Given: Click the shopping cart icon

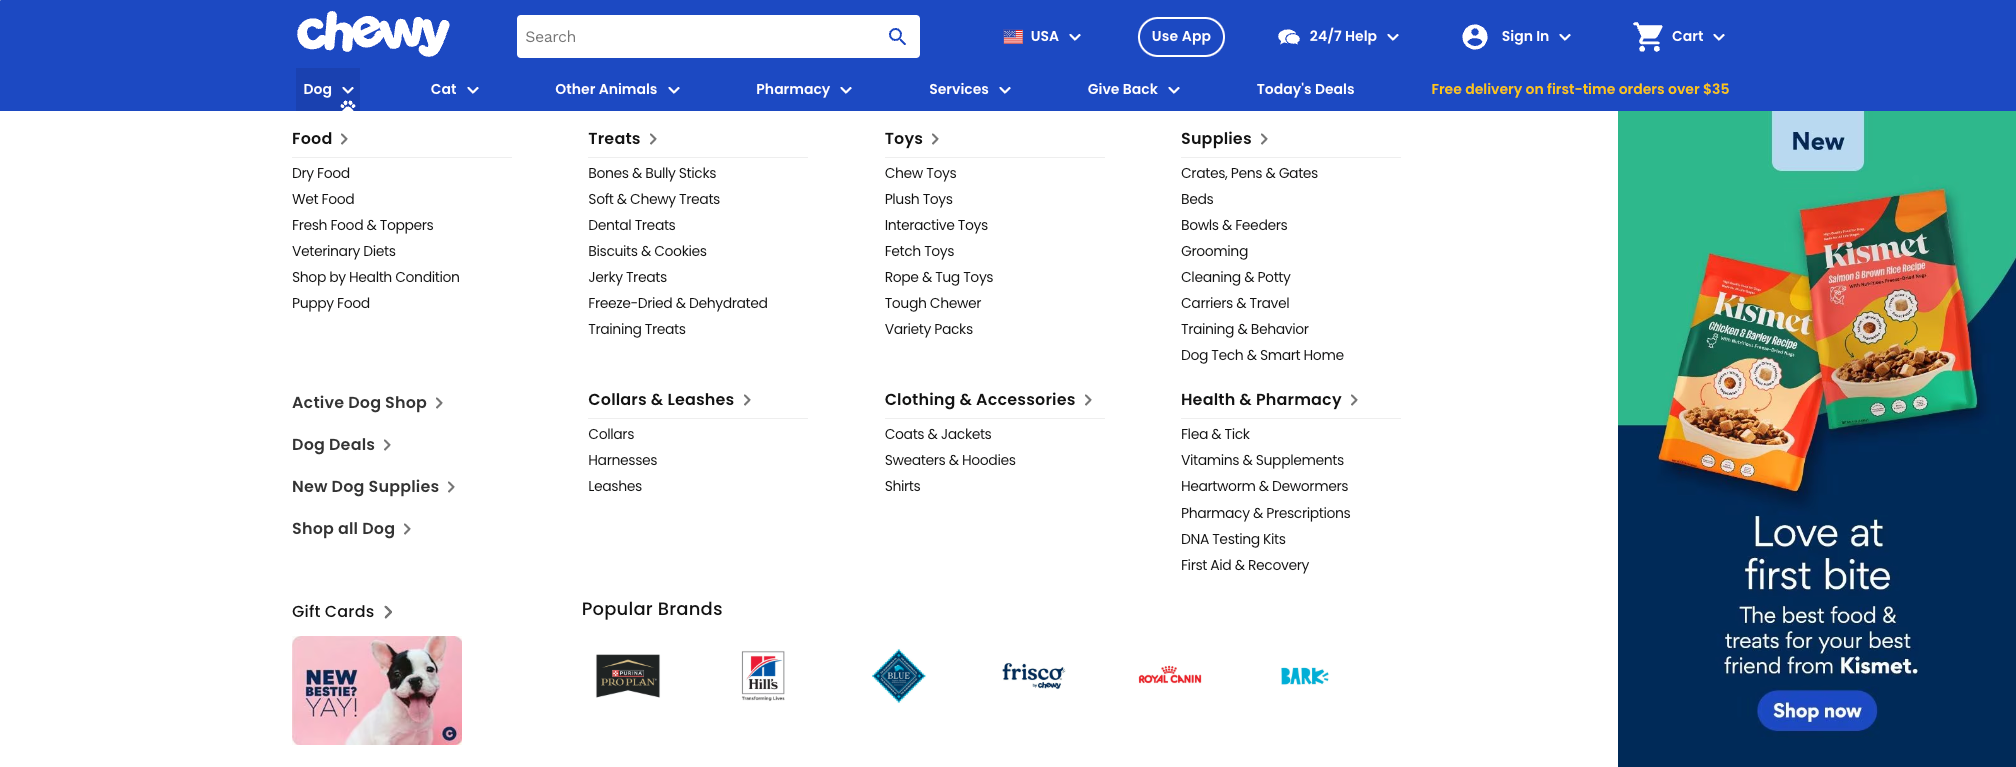Looking at the screenshot, I should coord(1647,37).
